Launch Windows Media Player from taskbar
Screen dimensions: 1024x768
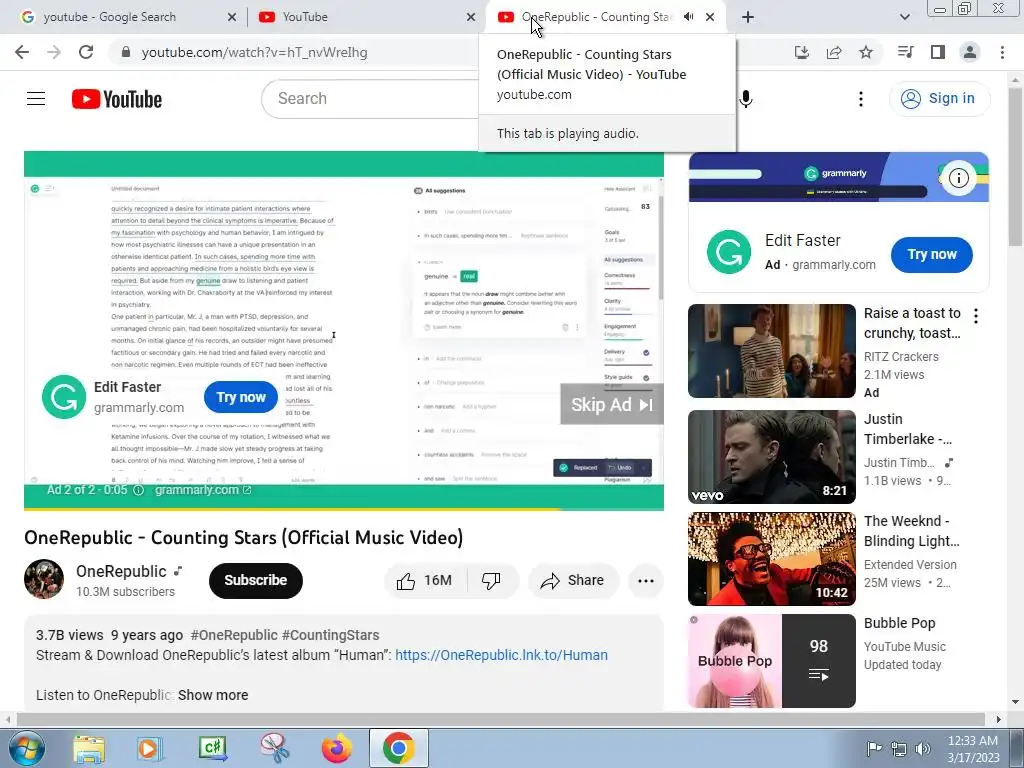click(x=150, y=748)
